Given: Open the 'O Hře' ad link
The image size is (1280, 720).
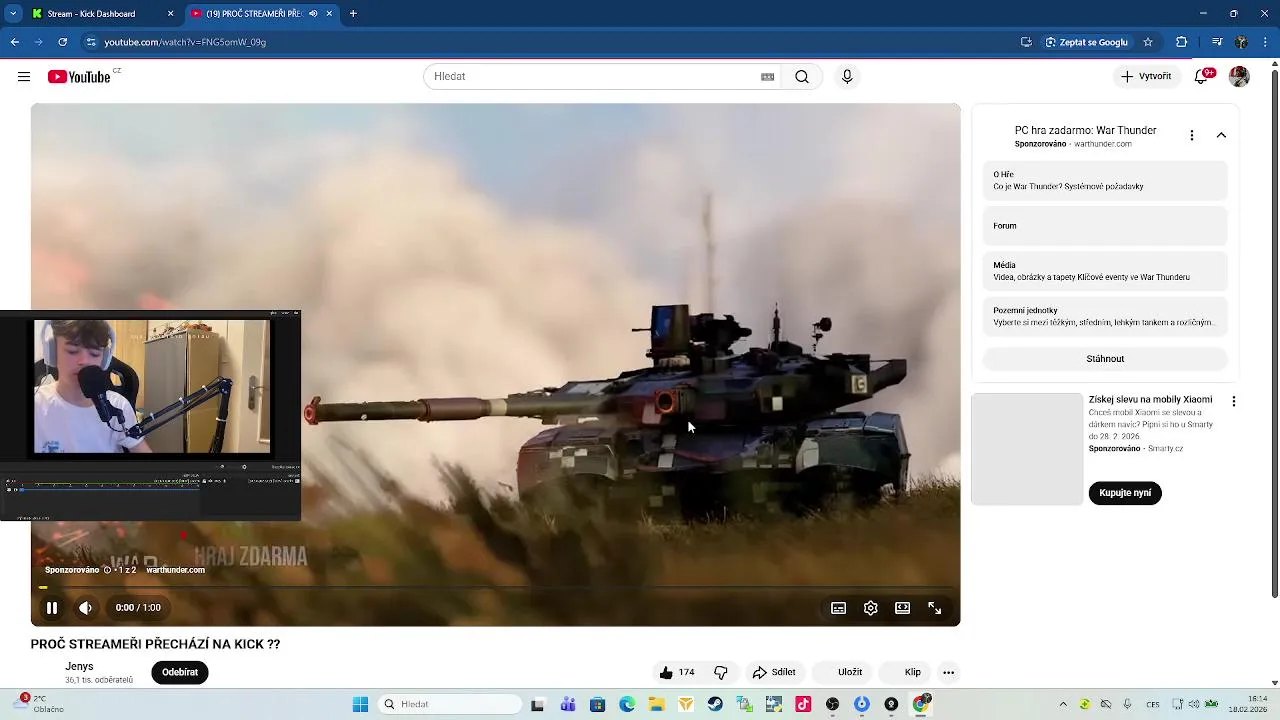Looking at the screenshot, I should [x=1105, y=181].
